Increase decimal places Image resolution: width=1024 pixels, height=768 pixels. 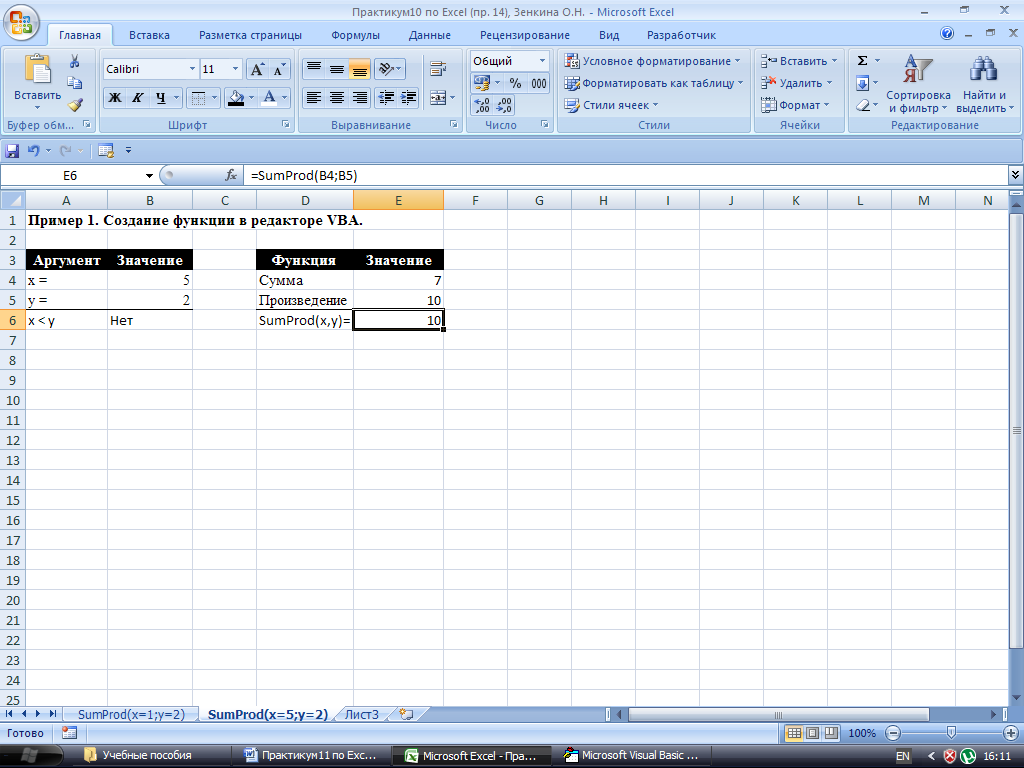[x=482, y=105]
